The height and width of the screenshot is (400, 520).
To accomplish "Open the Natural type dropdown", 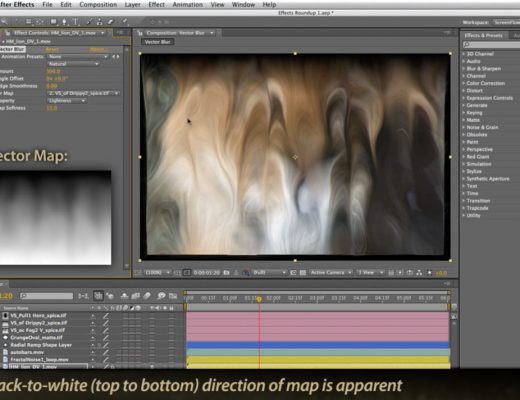I will click(x=73, y=64).
